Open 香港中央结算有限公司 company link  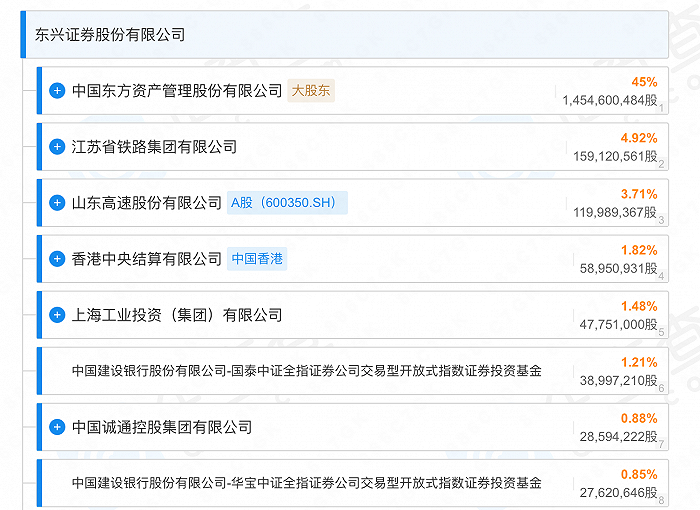click(x=147, y=259)
